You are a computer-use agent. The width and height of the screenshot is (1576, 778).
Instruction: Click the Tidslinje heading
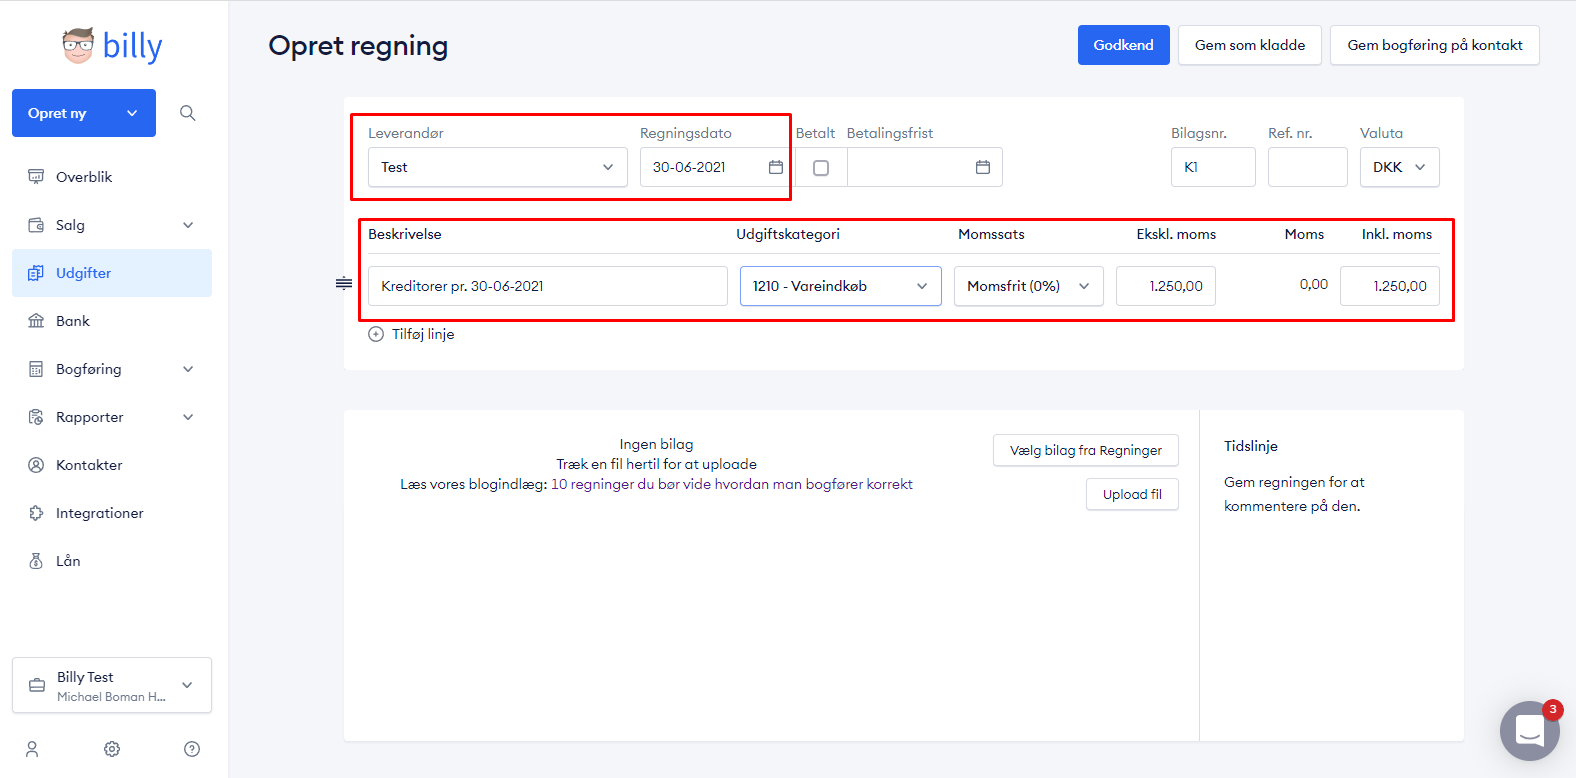click(x=1251, y=446)
